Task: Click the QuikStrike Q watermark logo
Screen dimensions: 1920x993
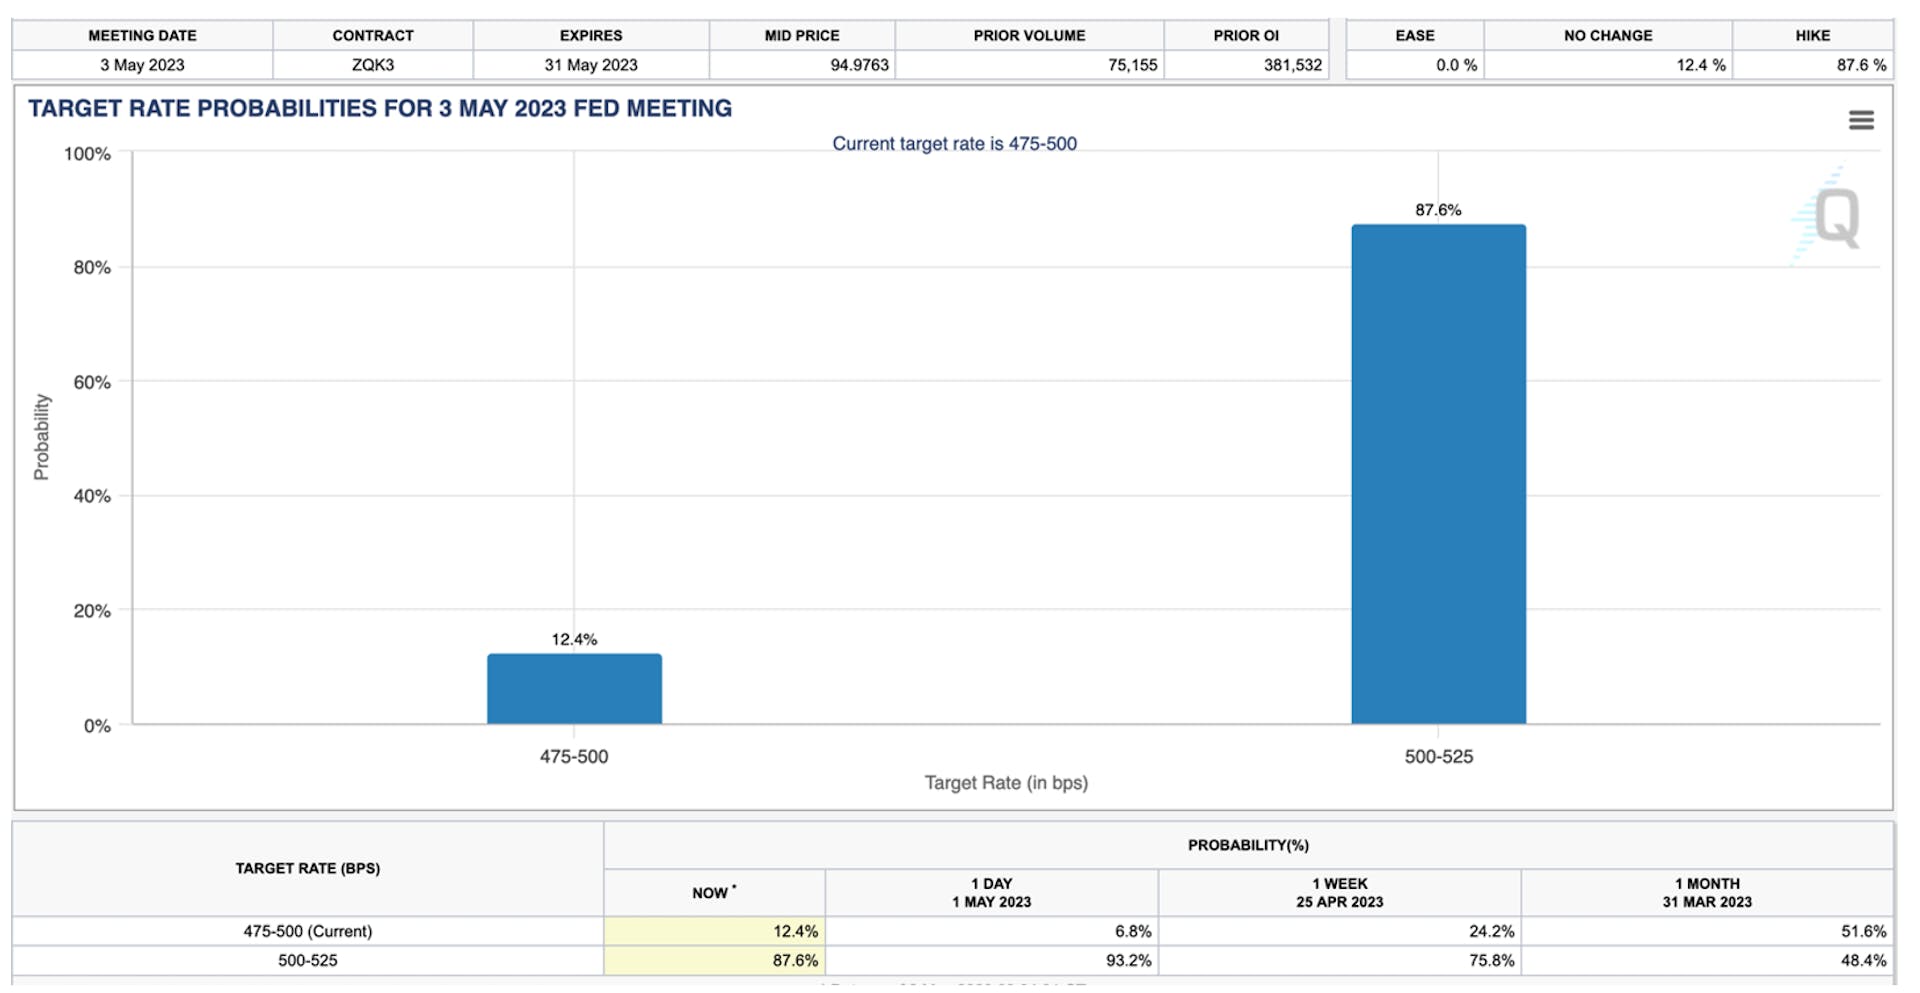Action: [1828, 216]
